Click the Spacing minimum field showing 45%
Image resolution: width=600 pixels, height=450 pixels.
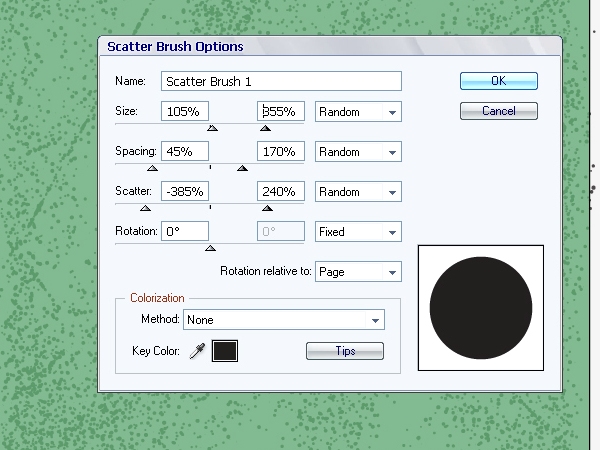tap(185, 151)
